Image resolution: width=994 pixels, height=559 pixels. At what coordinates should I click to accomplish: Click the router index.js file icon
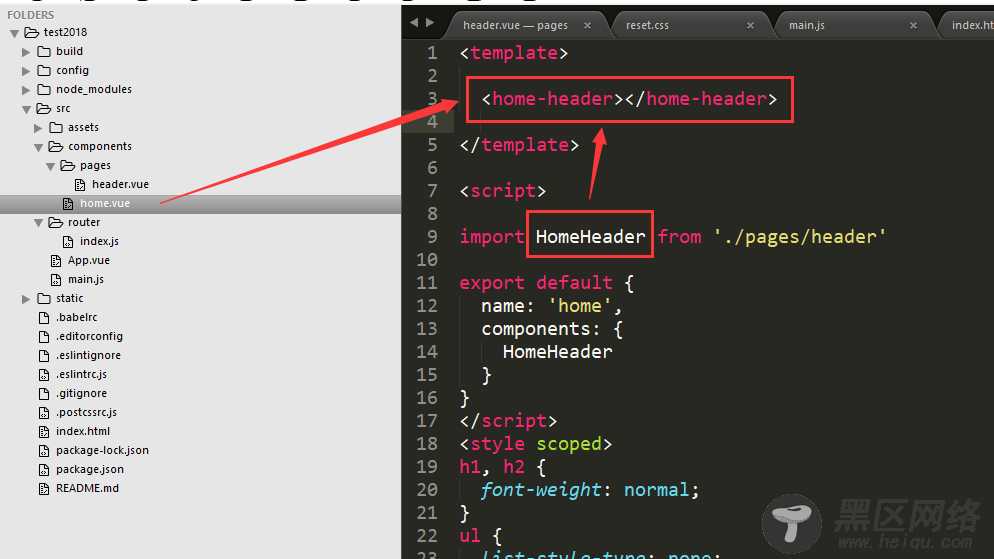68,241
